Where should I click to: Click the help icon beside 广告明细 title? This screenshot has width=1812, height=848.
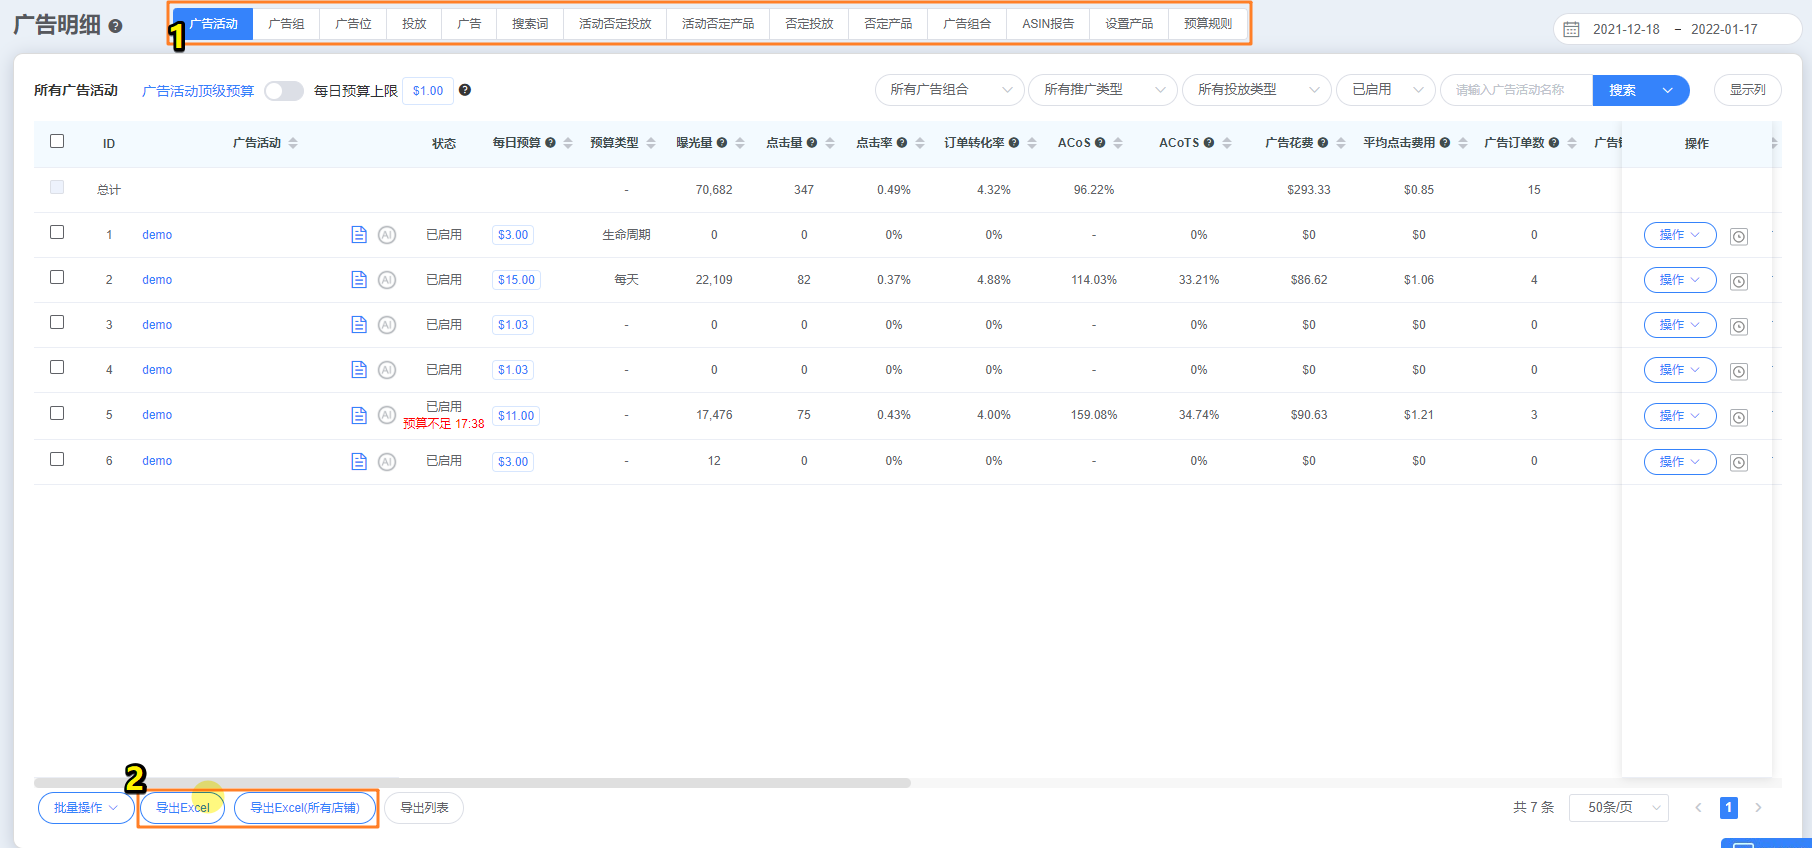[115, 26]
